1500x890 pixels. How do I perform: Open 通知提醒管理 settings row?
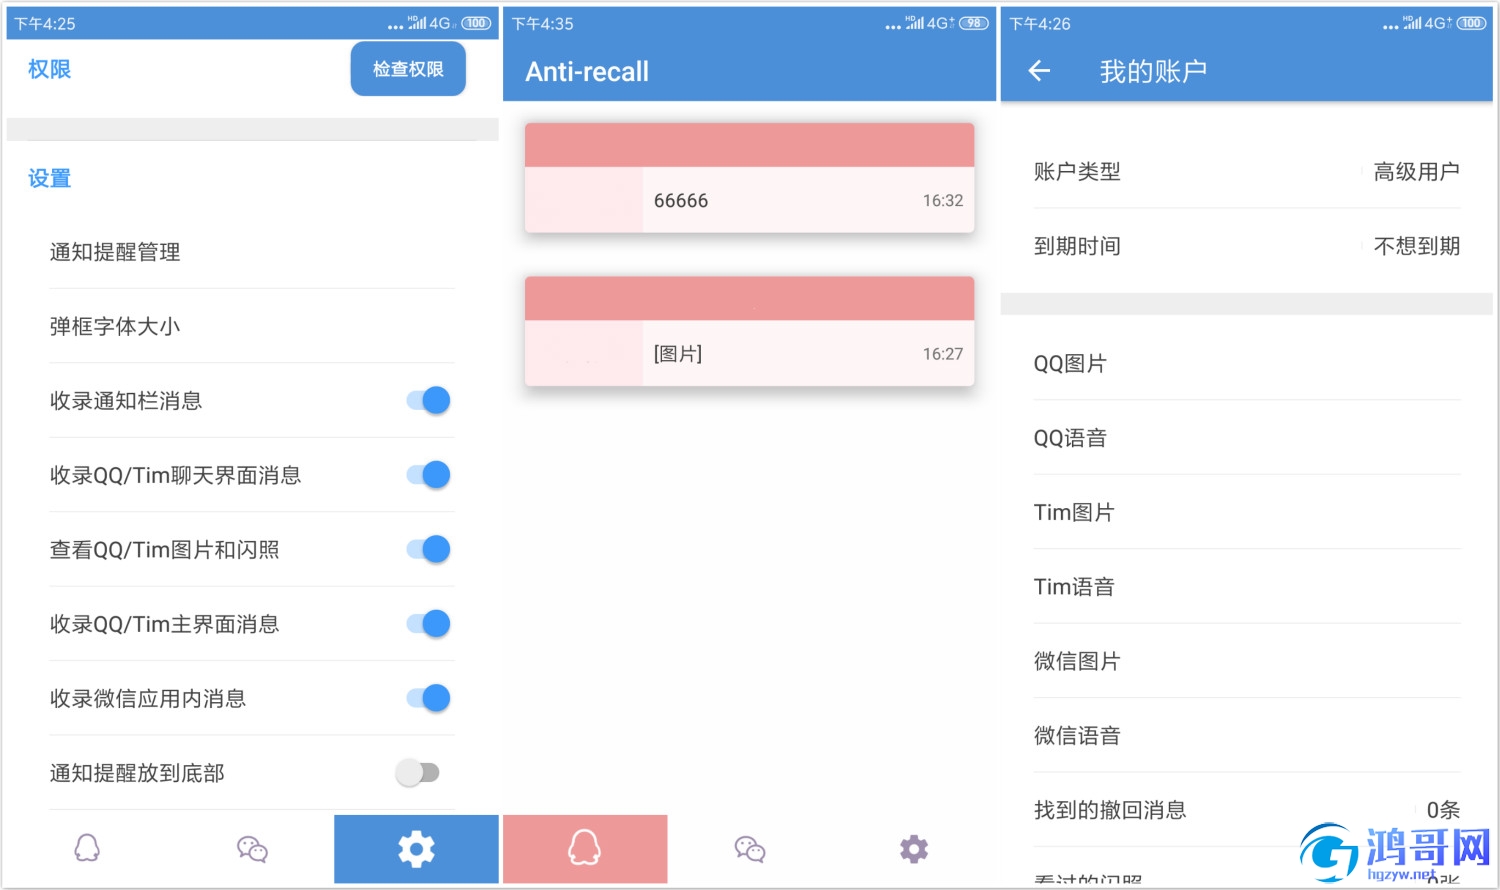click(252, 252)
